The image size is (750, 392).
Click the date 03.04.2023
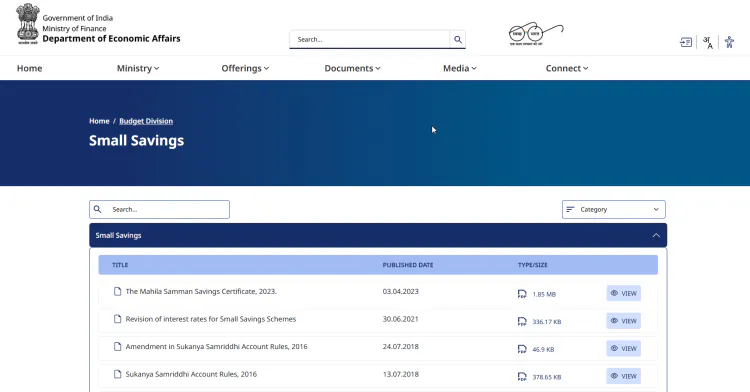point(400,291)
